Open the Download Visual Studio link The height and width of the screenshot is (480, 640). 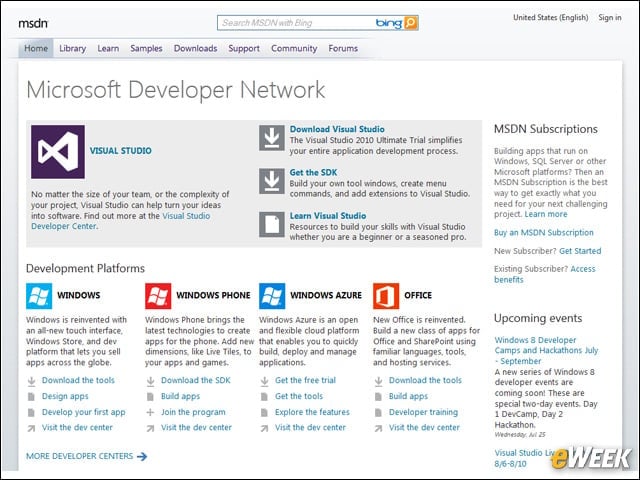coord(337,129)
